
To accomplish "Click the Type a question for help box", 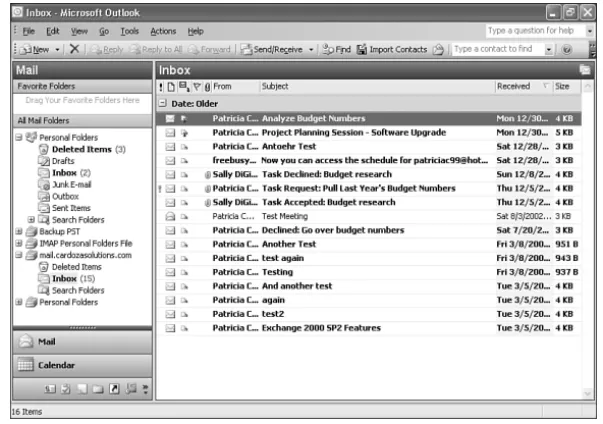I will [x=535, y=30].
